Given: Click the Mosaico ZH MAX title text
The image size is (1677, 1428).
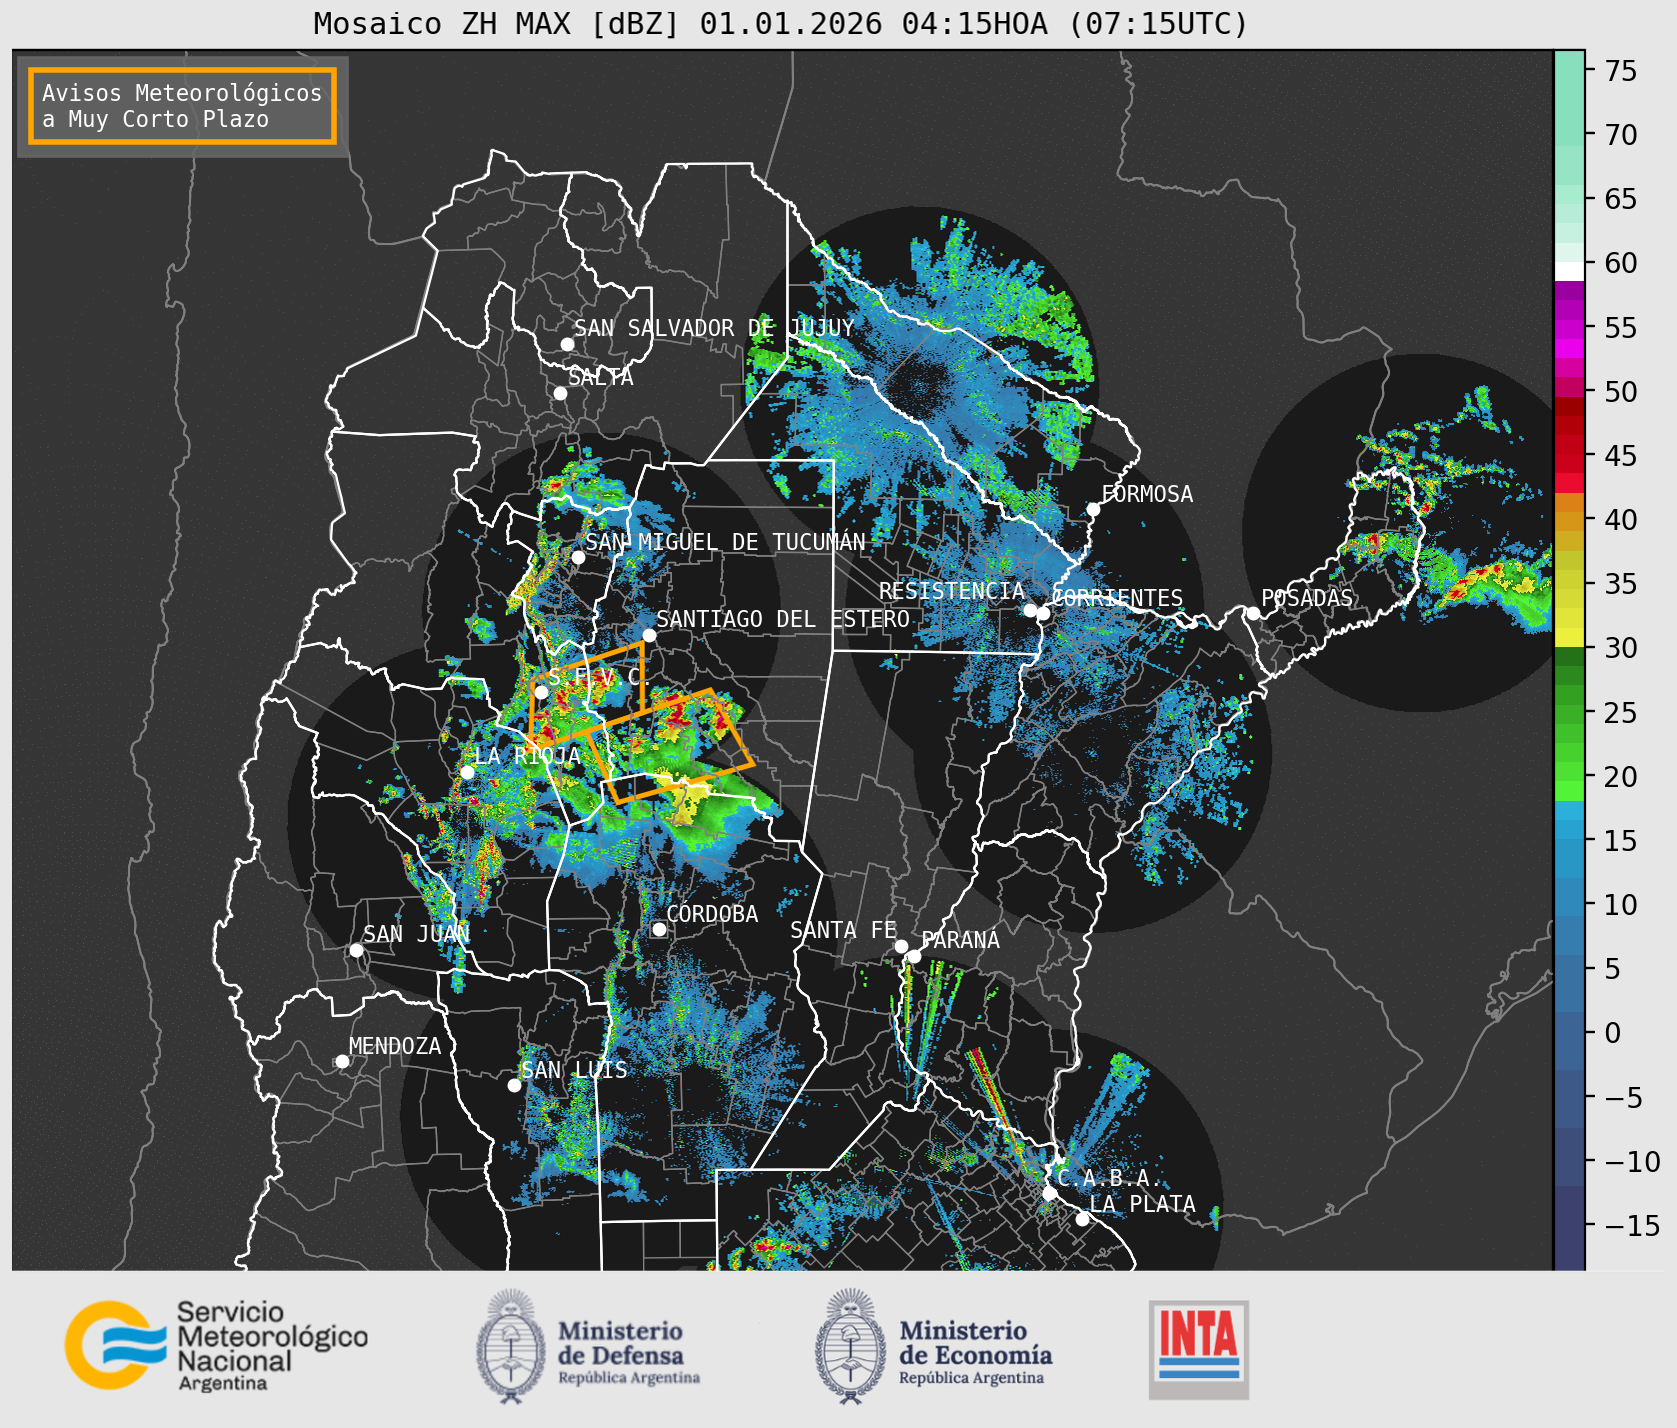Looking at the screenshot, I should pos(781,23).
